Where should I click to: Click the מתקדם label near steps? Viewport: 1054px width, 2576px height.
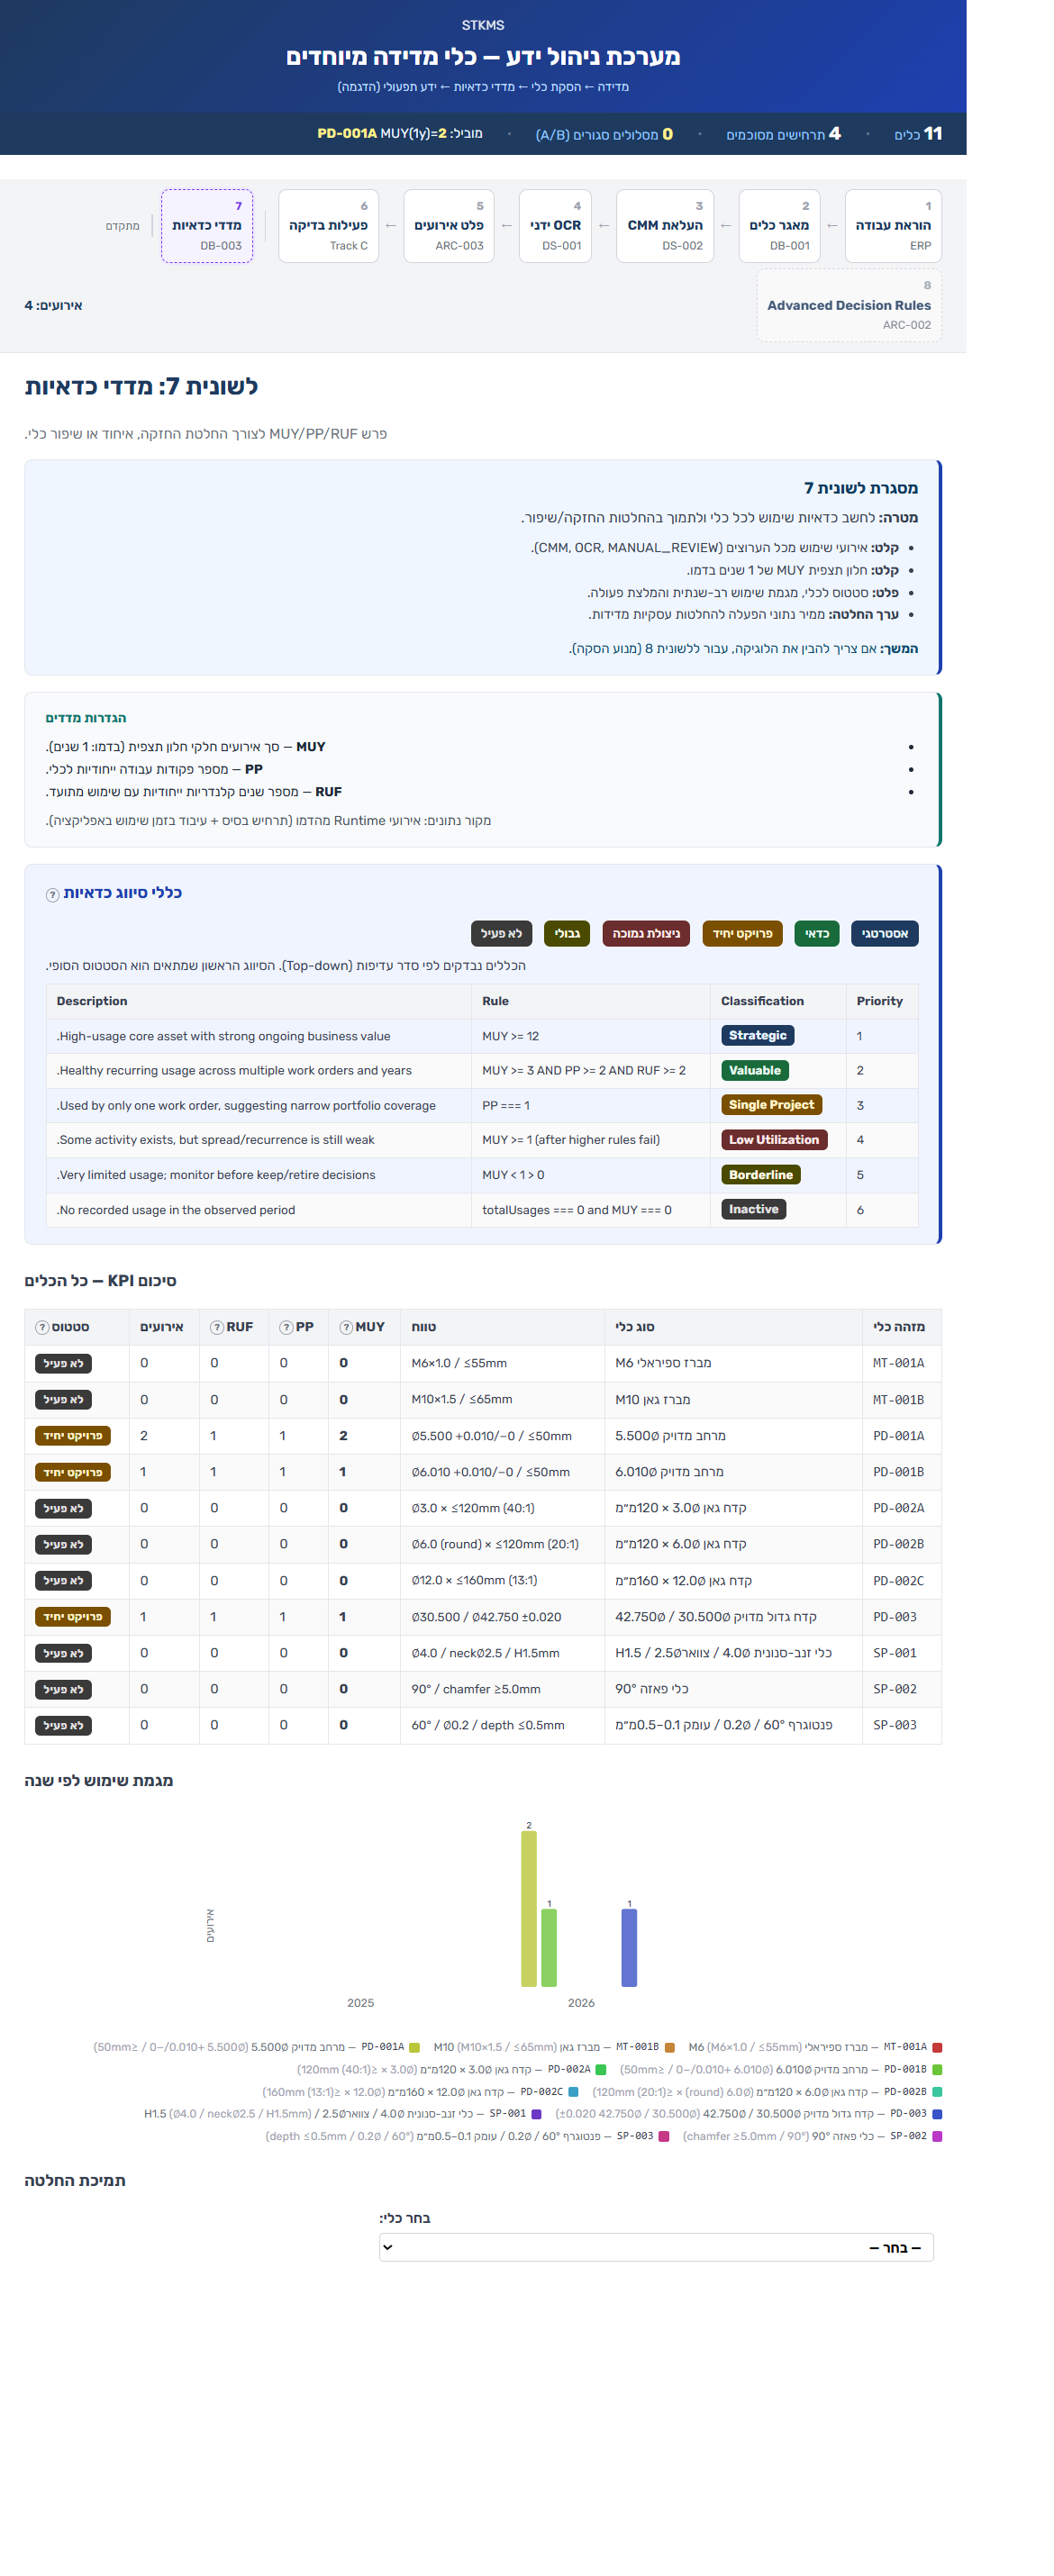click(122, 226)
